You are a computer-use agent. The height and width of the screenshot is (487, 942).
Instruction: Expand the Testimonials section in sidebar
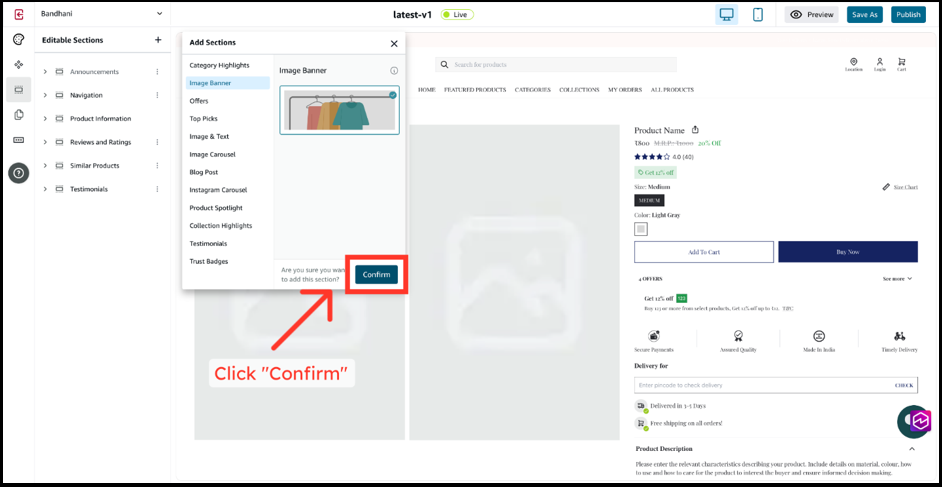(46, 189)
